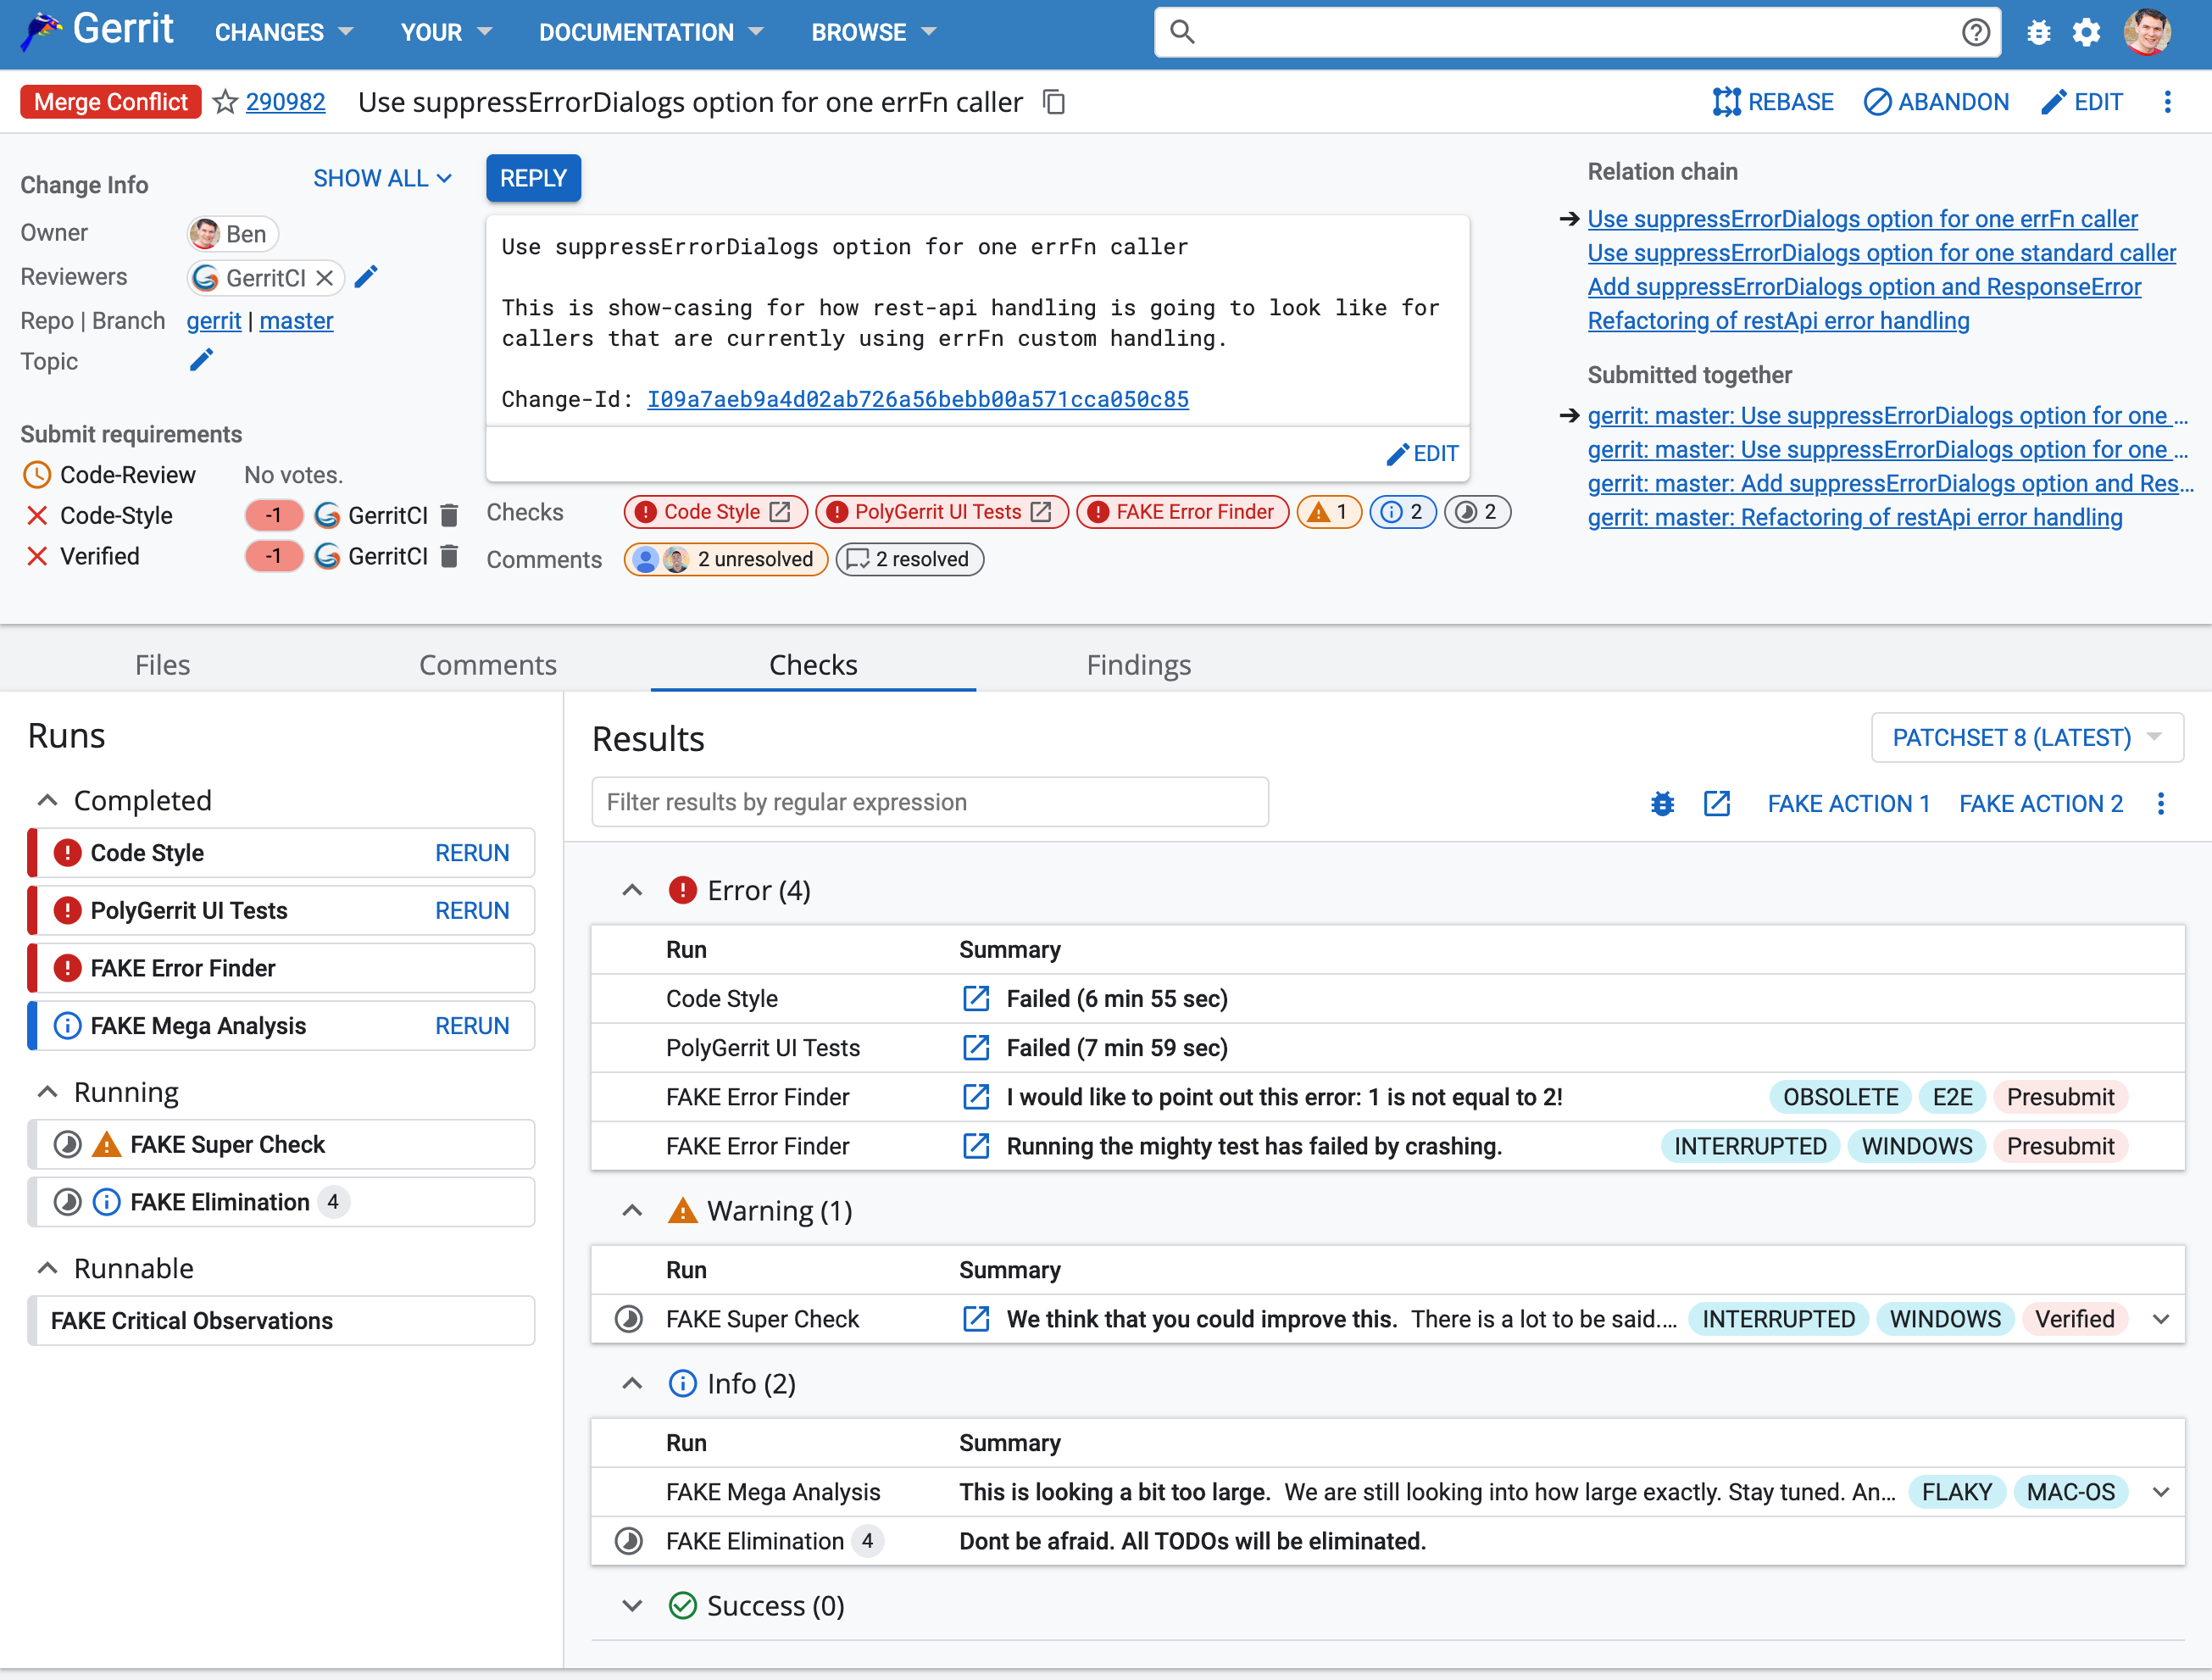Click the FAKE MEGA ANALYSIS RERUN button
The image size is (2212, 1680).
tap(471, 1026)
